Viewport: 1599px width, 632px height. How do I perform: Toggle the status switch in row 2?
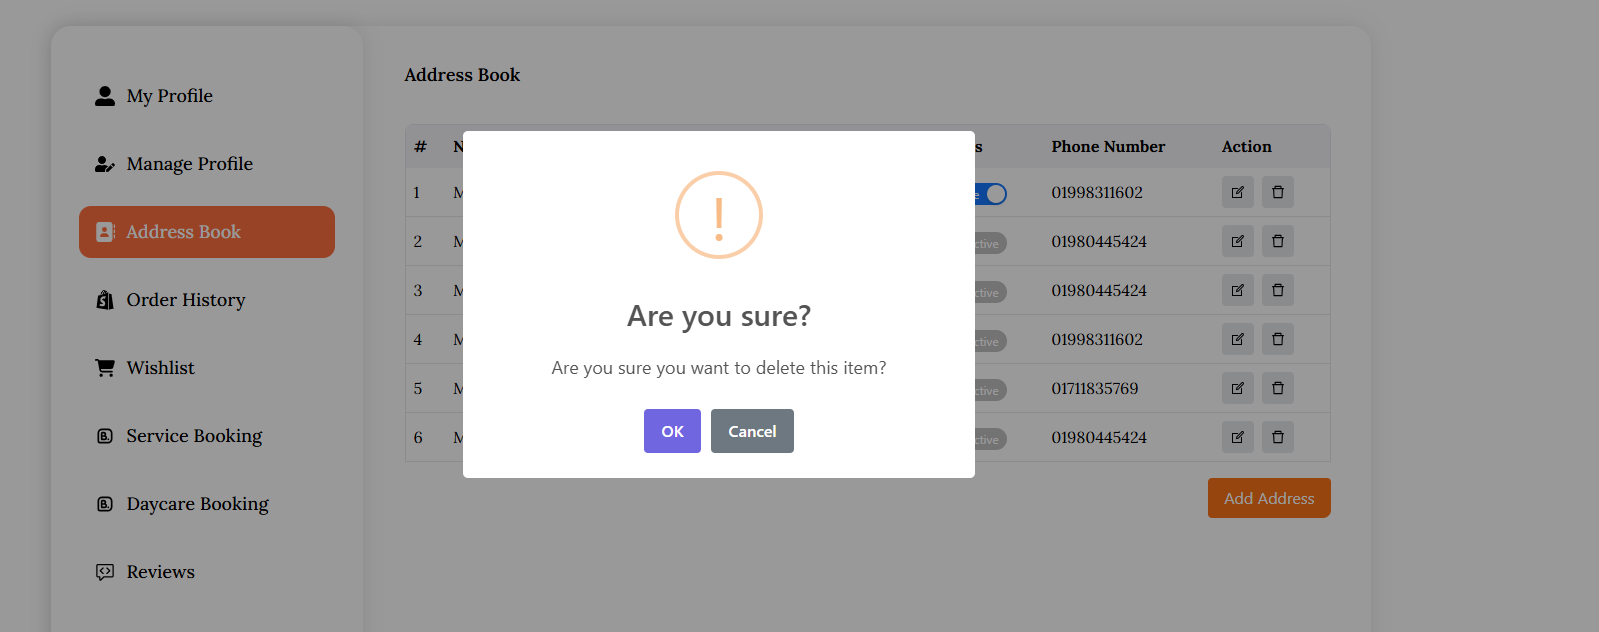(x=990, y=243)
